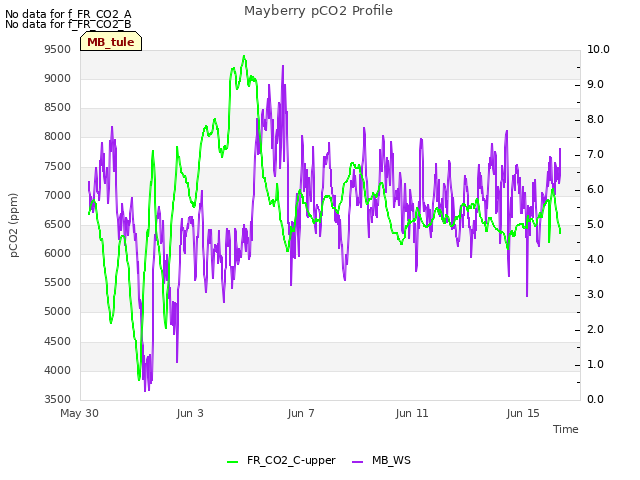Click the 'No data for f_FR_CO2_B' message
Screen dimensions: 640x480
click(x=68, y=24)
